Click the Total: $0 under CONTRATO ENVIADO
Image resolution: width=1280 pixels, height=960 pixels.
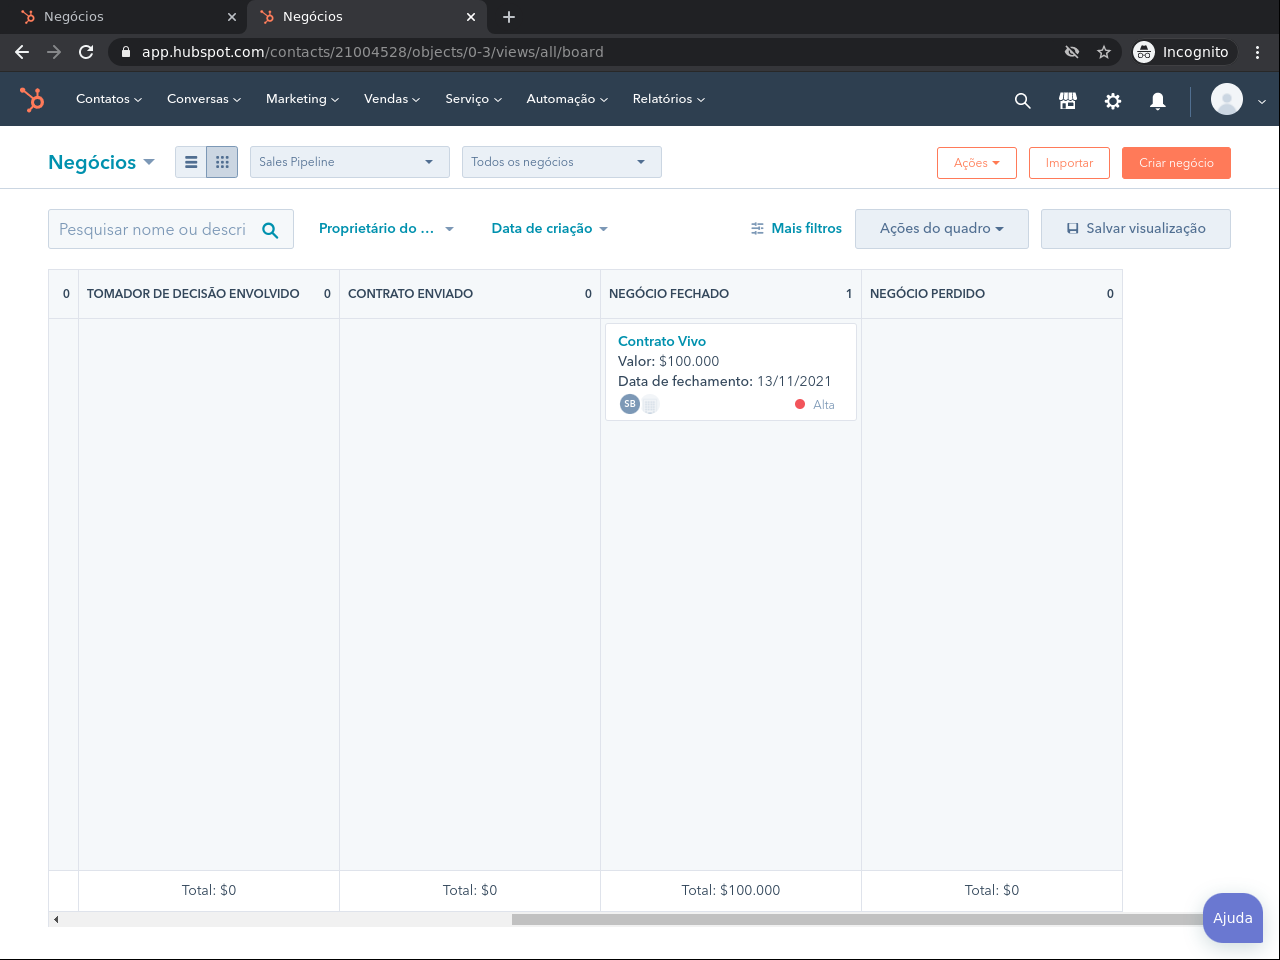(x=470, y=890)
